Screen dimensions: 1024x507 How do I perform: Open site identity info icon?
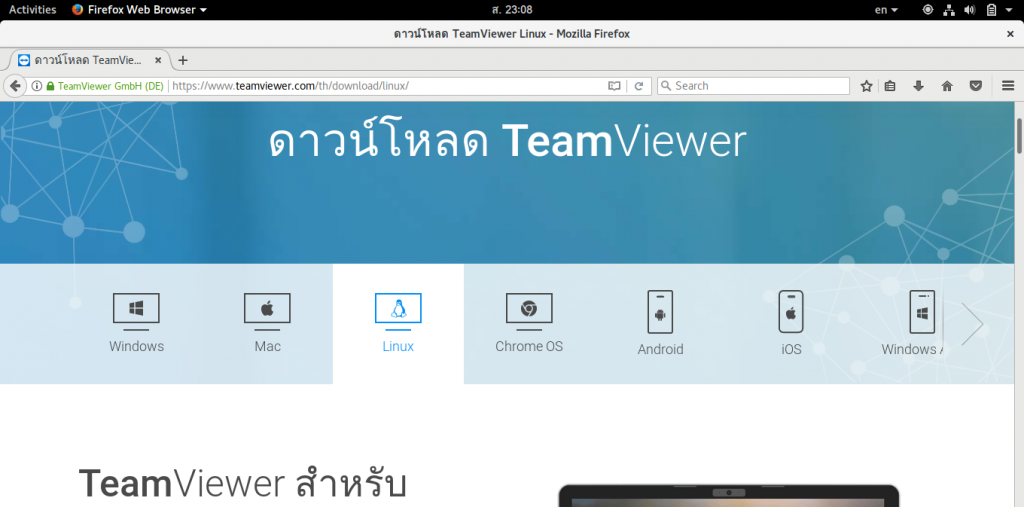click(37, 86)
